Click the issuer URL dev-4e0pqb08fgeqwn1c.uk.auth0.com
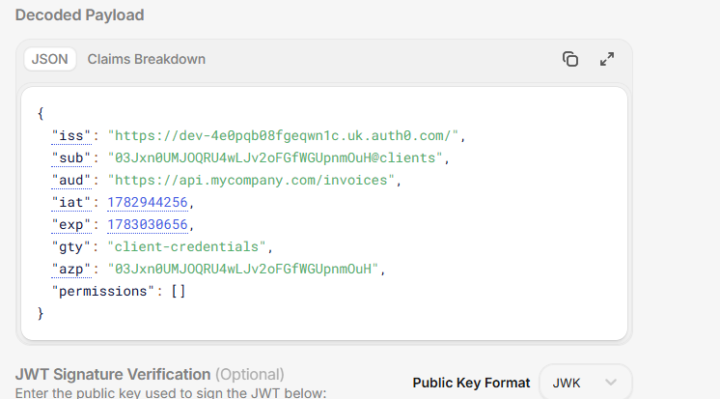 pos(283,136)
